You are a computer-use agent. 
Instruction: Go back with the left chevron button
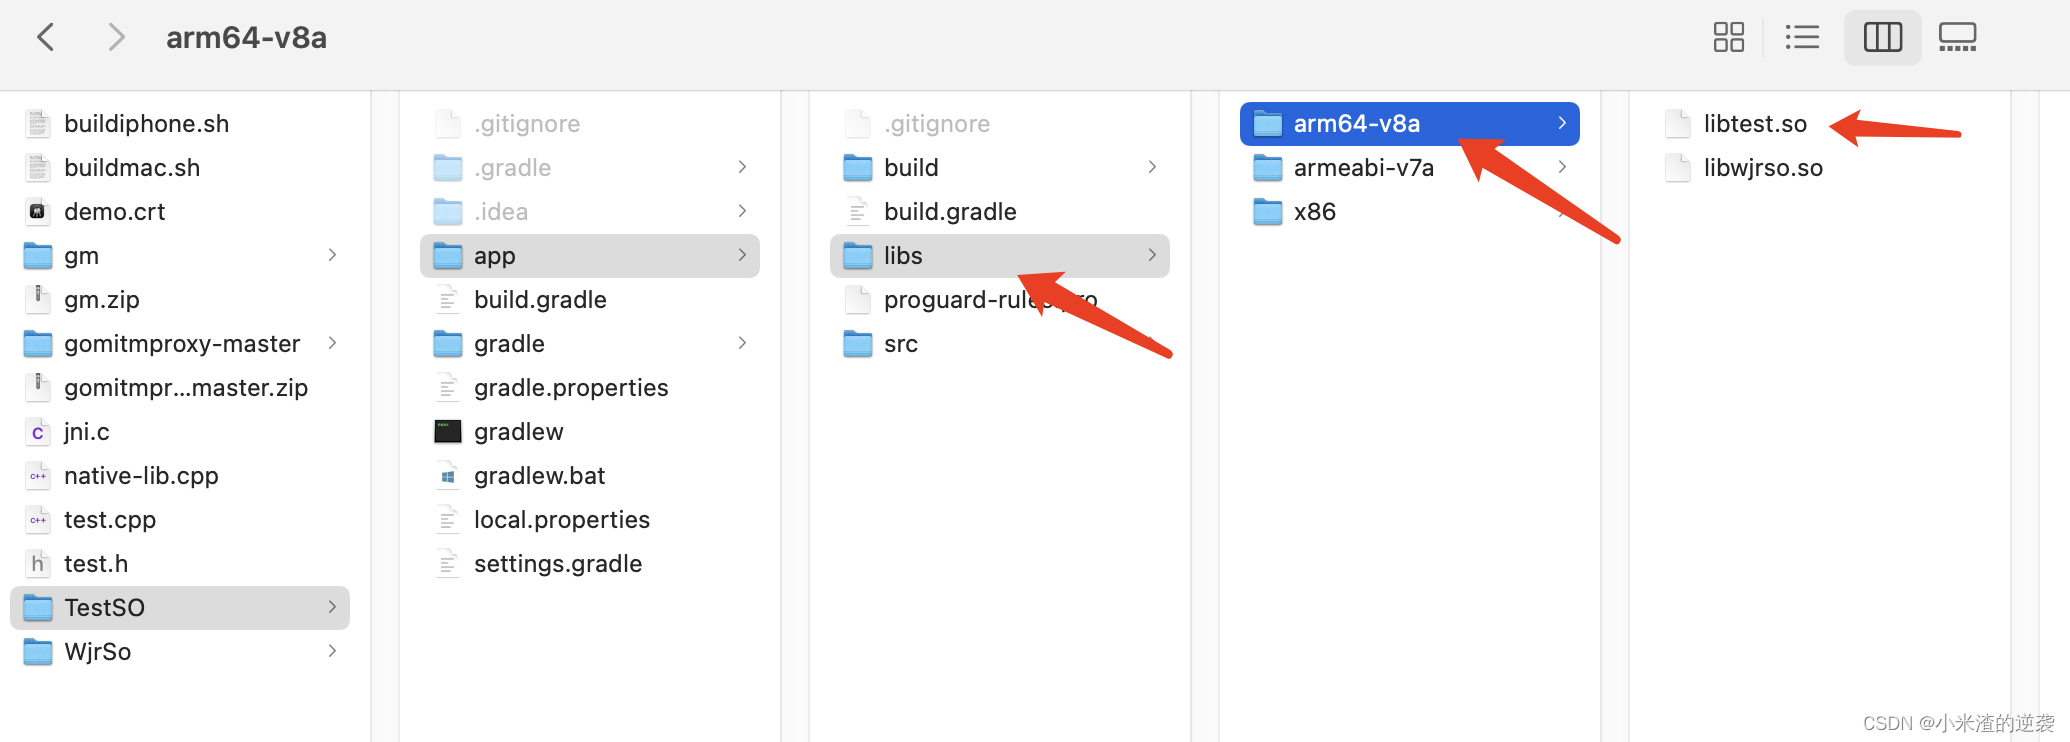(x=46, y=38)
